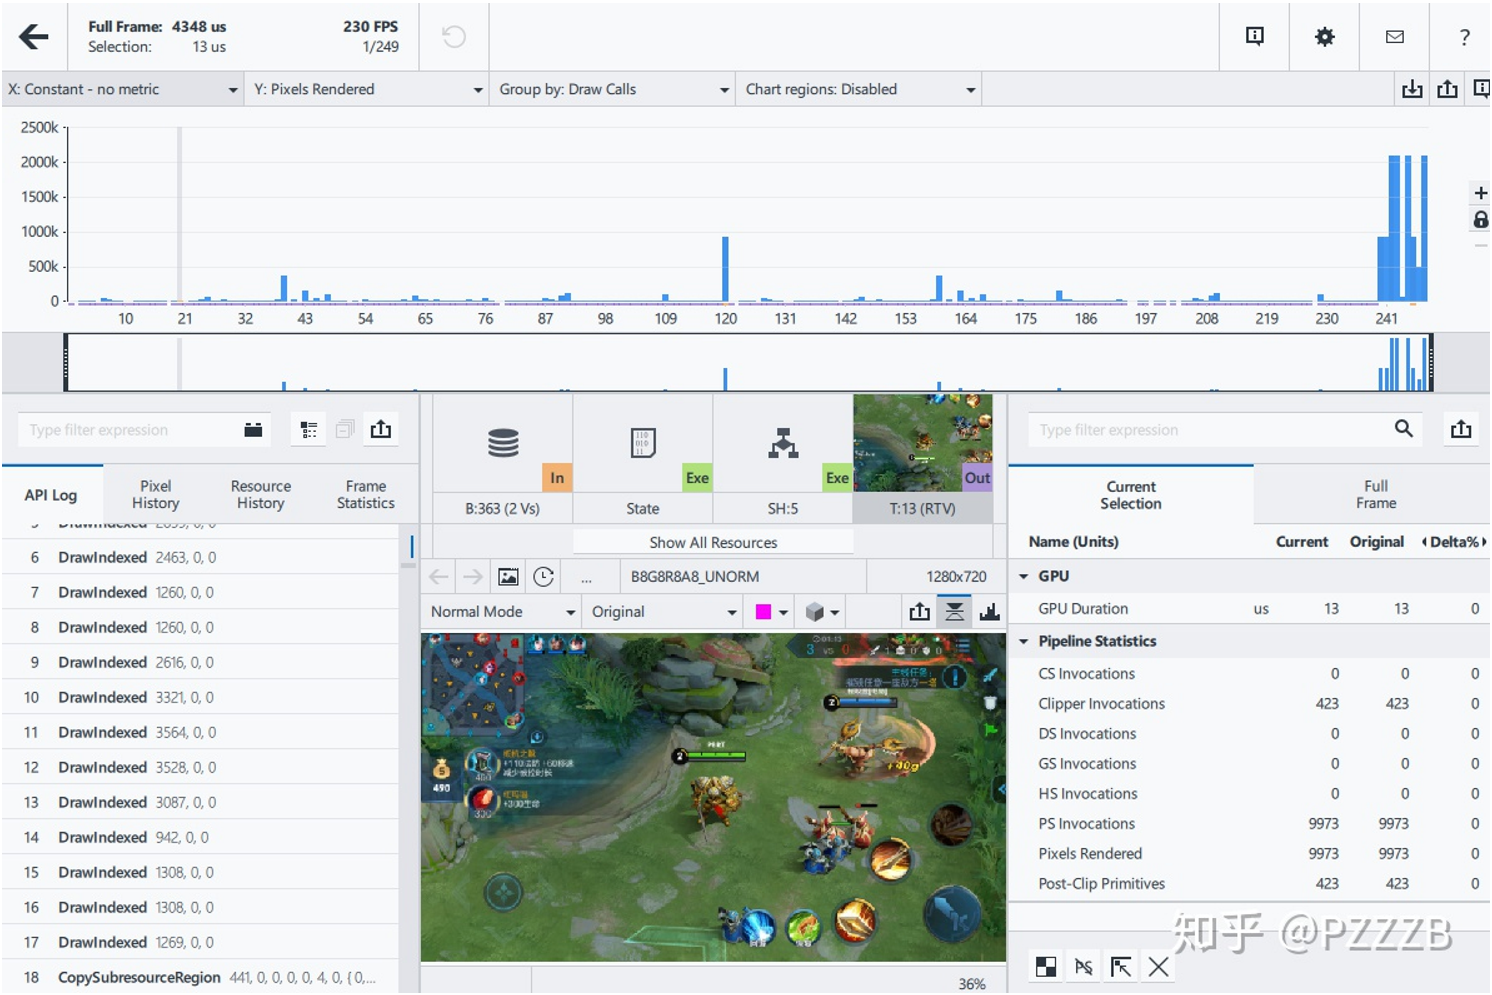Export the texture with the share icon
The width and height of the screenshot is (1492, 995).
point(919,611)
